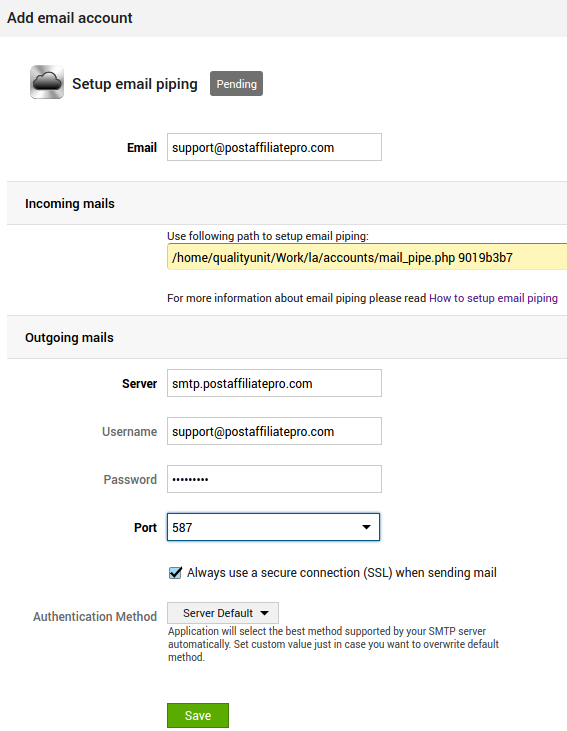
Task: Click the Username input field
Action: [x=274, y=431]
